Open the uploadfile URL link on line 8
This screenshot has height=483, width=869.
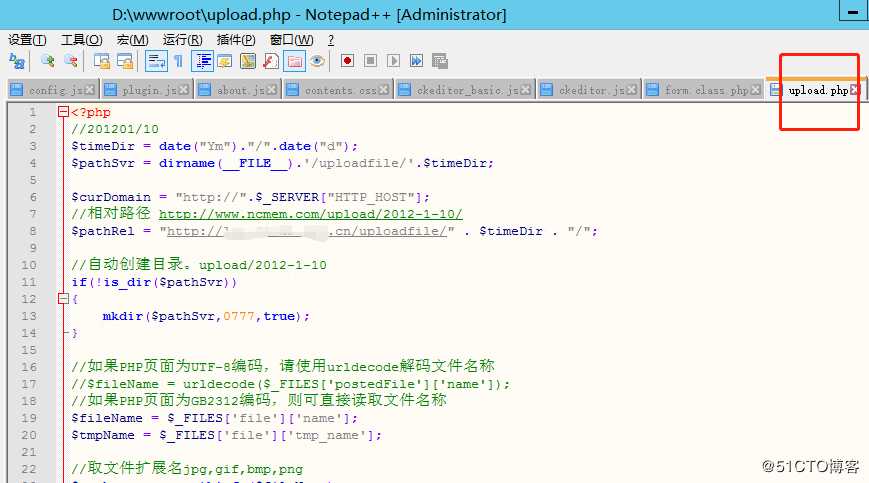[x=307, y=231]
